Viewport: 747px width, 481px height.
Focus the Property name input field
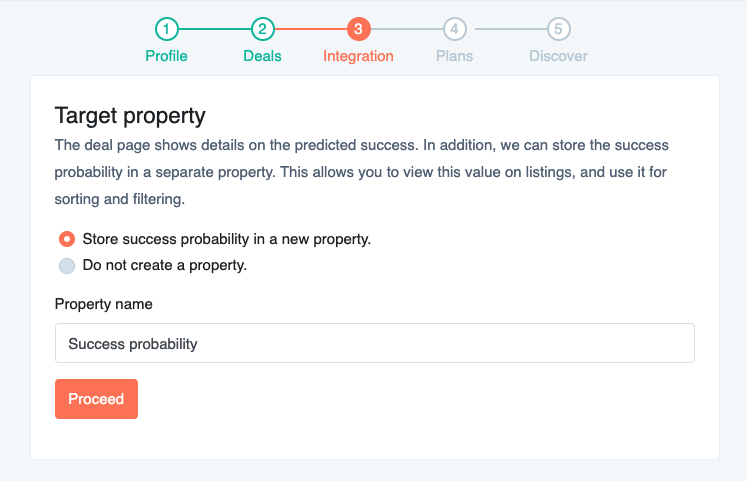374,343
